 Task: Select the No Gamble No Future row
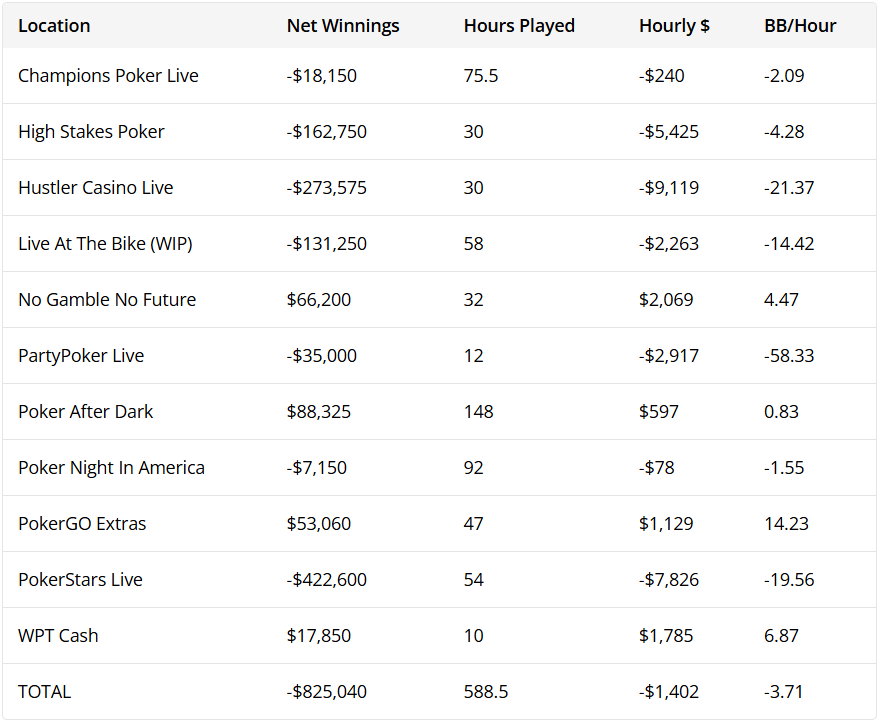(x=107, y=300)
